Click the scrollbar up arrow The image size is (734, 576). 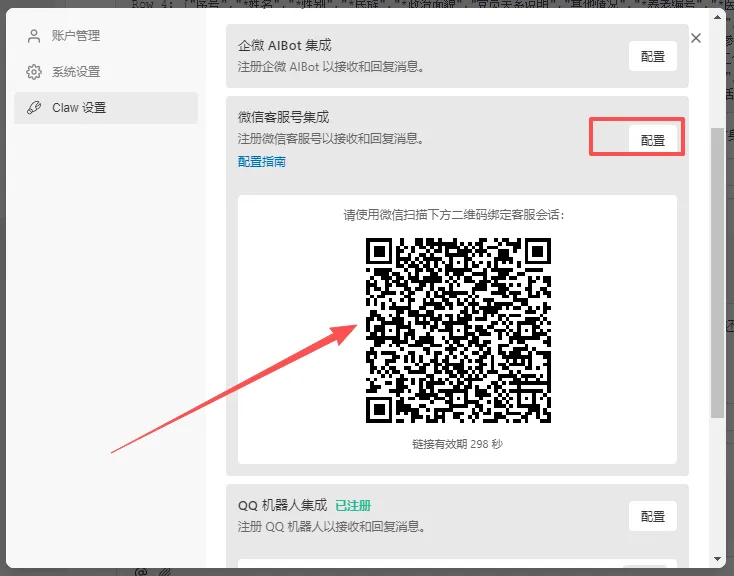(x=717, y=18)
